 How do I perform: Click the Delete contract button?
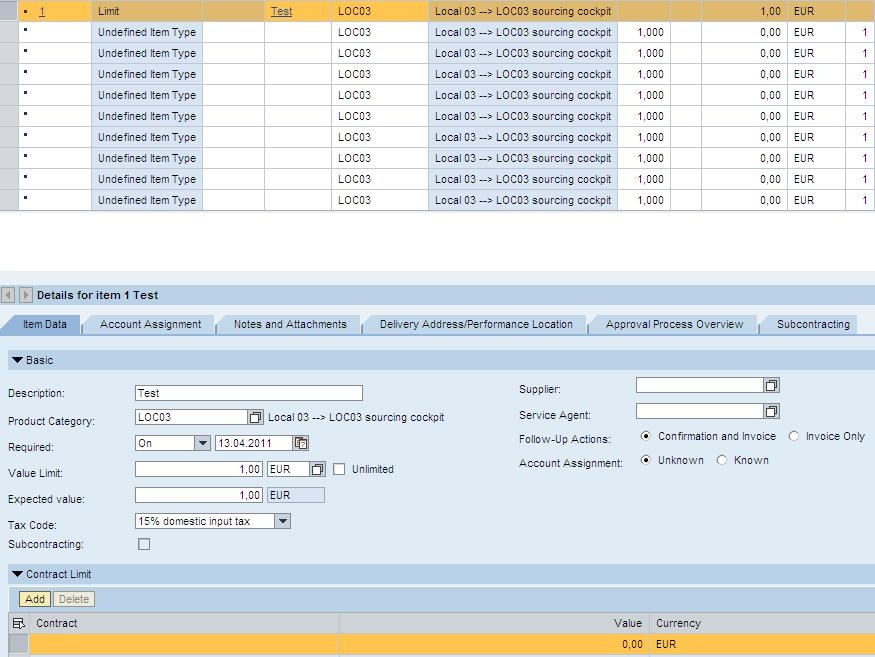coord(74,599)
